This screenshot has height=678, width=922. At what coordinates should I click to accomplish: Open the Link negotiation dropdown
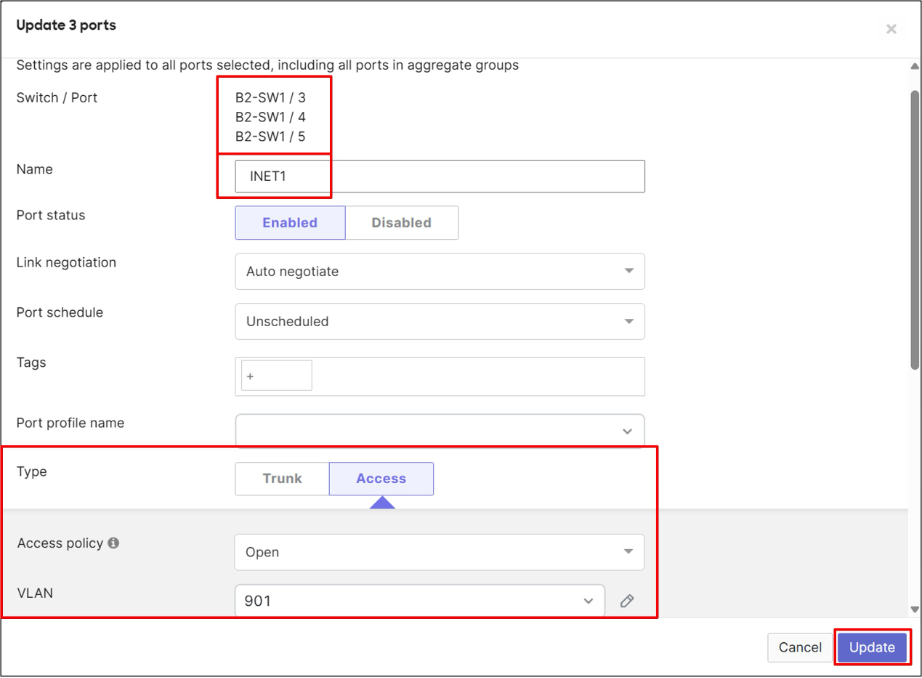pyautogui.click(x=440, y=271)
